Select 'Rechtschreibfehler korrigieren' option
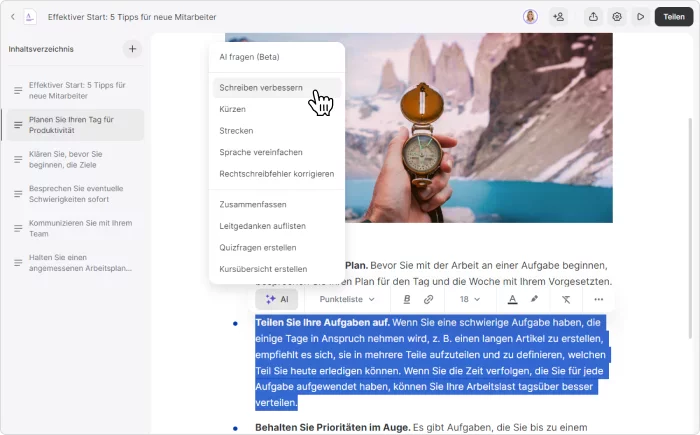This screenshot has width=700, height=435. [277, 174]
